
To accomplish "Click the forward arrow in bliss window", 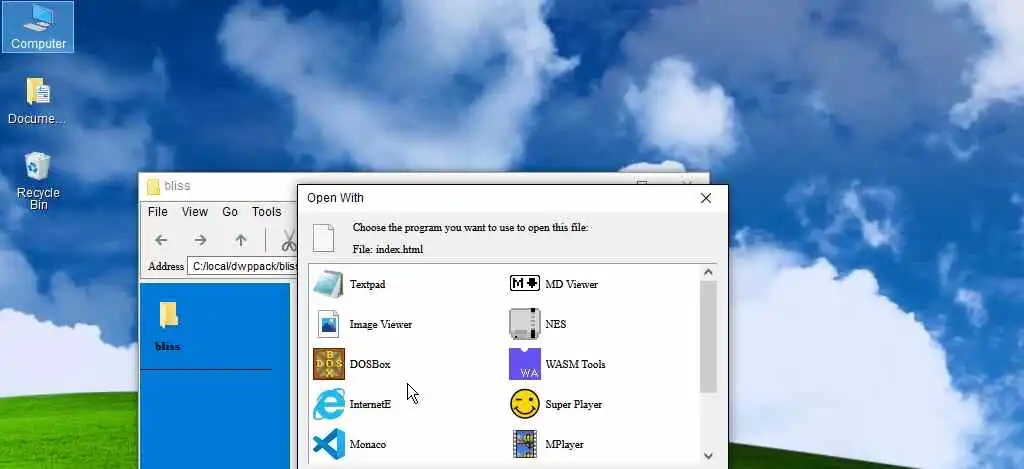I will coord(200,240).
